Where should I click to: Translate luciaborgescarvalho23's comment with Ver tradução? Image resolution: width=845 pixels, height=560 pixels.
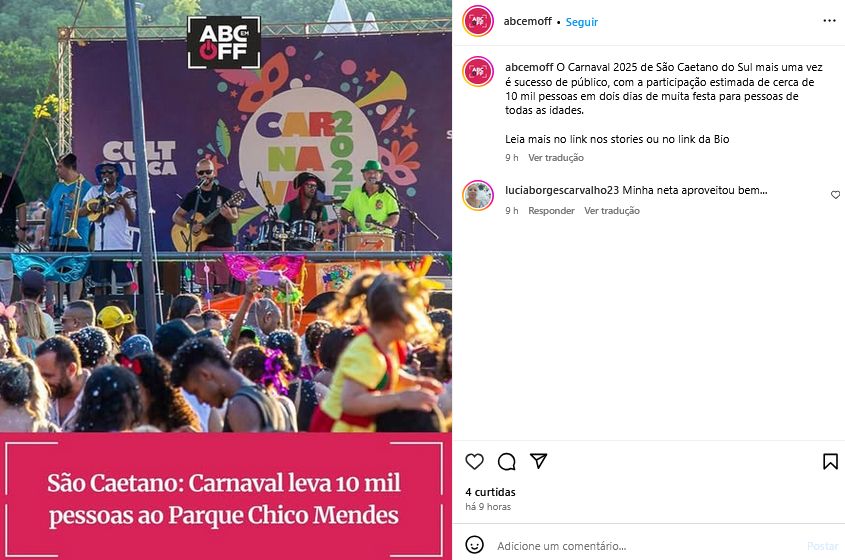click(612, 211)
